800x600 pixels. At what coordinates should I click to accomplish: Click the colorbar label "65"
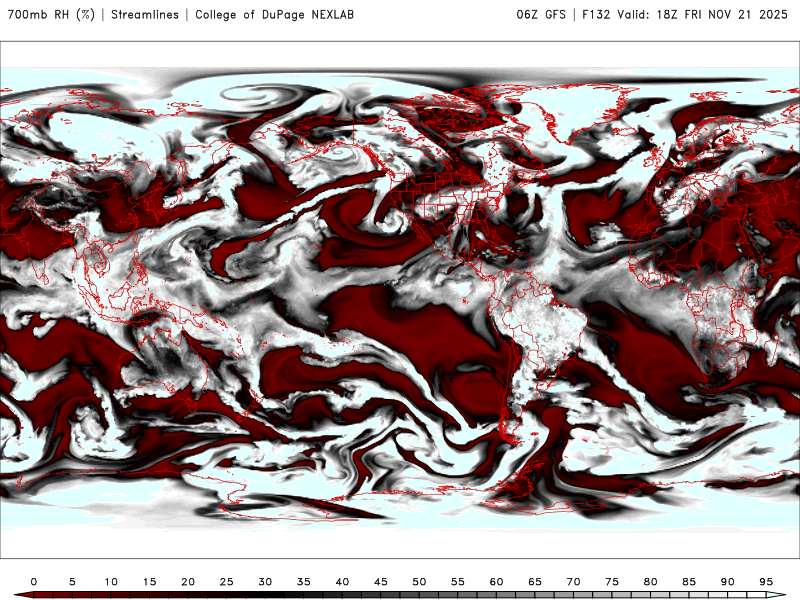pos(535,582)
